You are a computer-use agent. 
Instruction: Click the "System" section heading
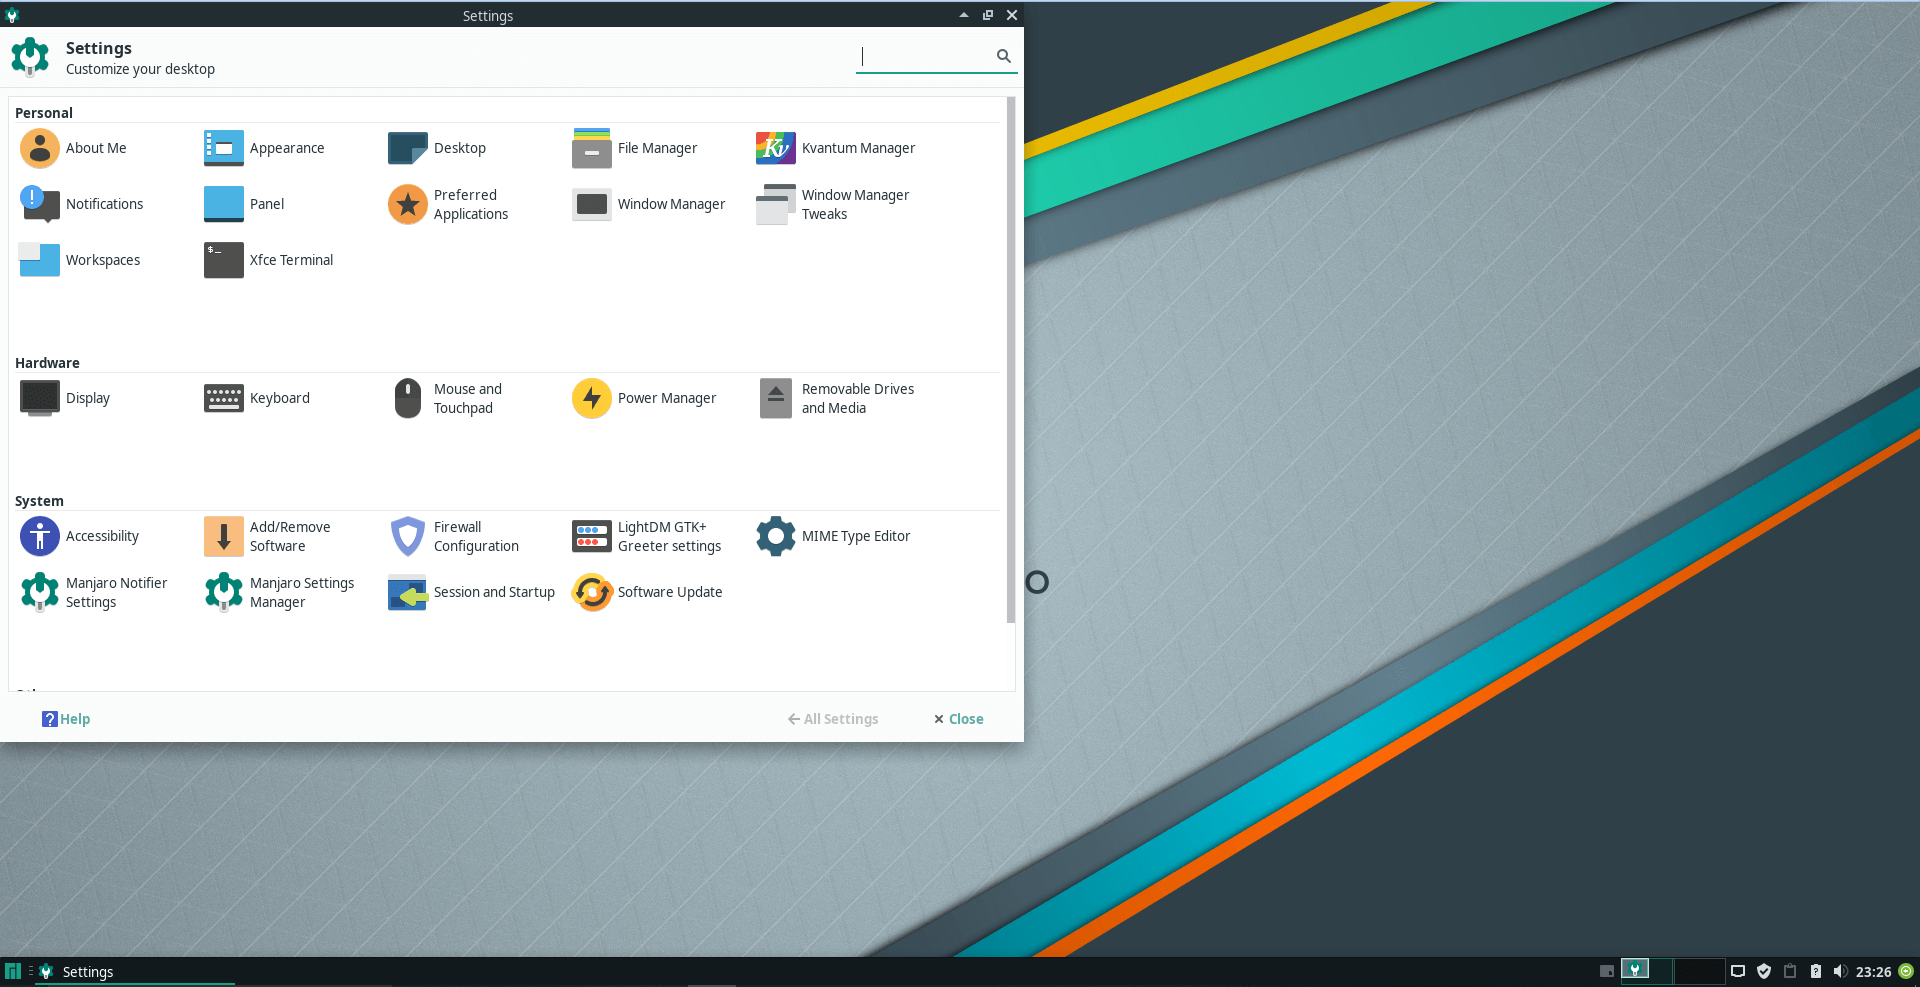[x=39, y=501]
